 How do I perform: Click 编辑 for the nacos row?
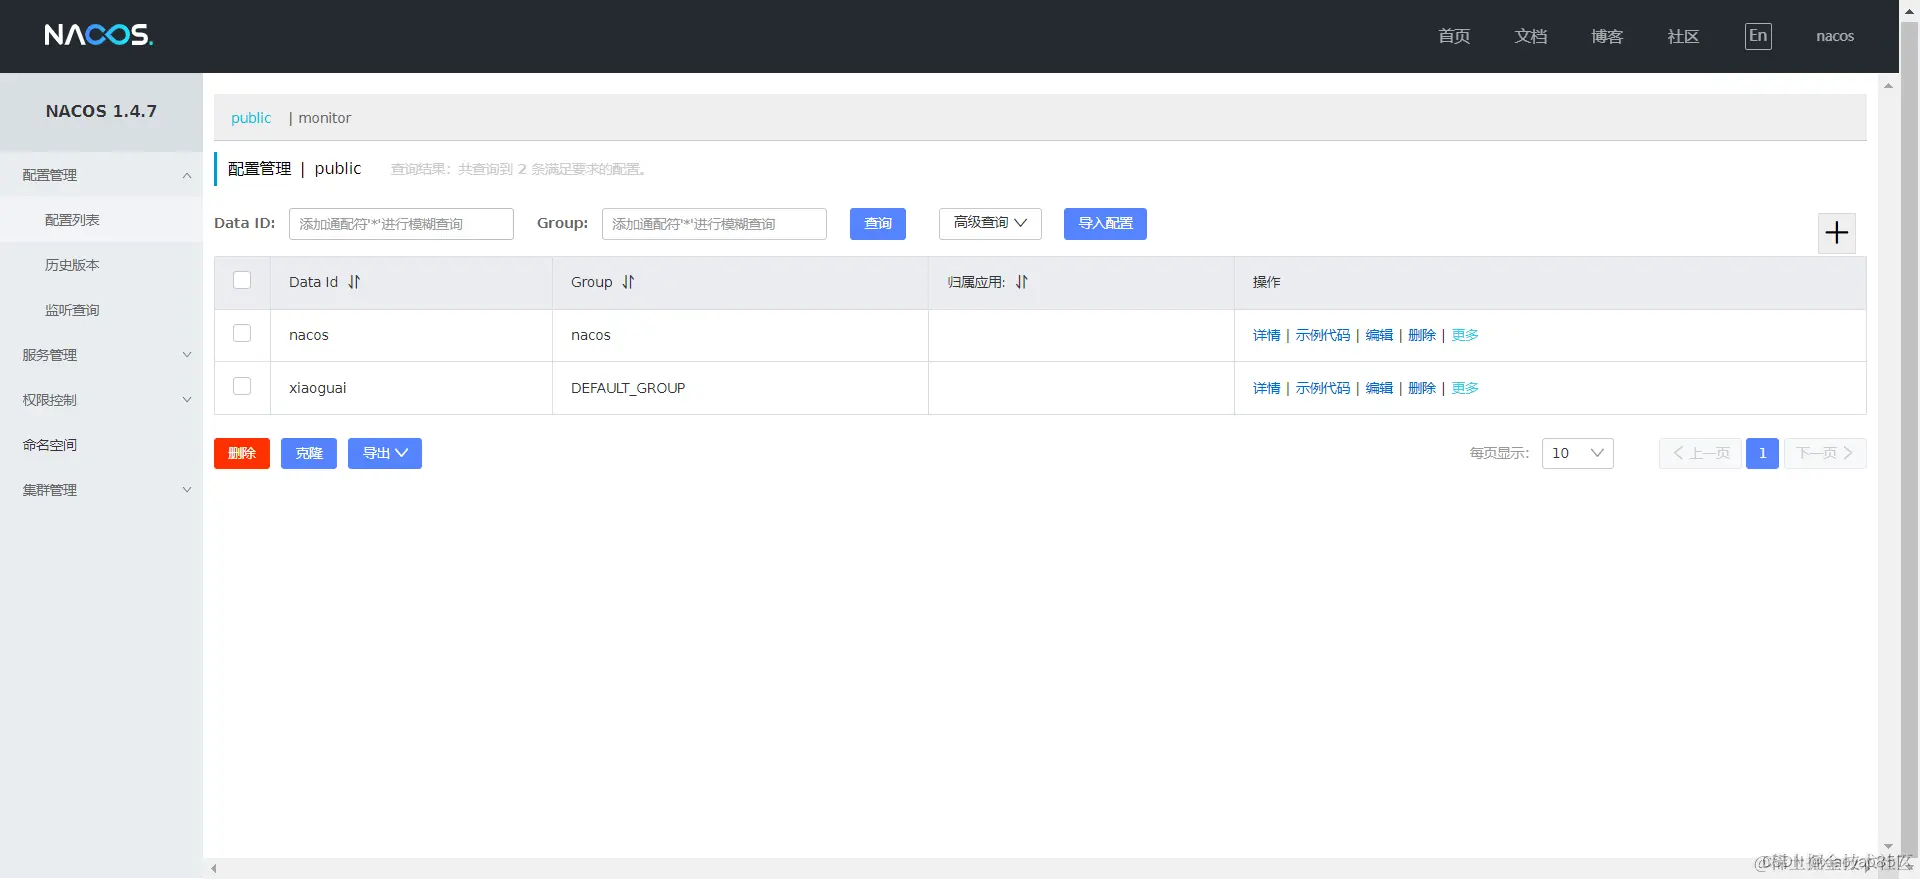point(1379,335)
